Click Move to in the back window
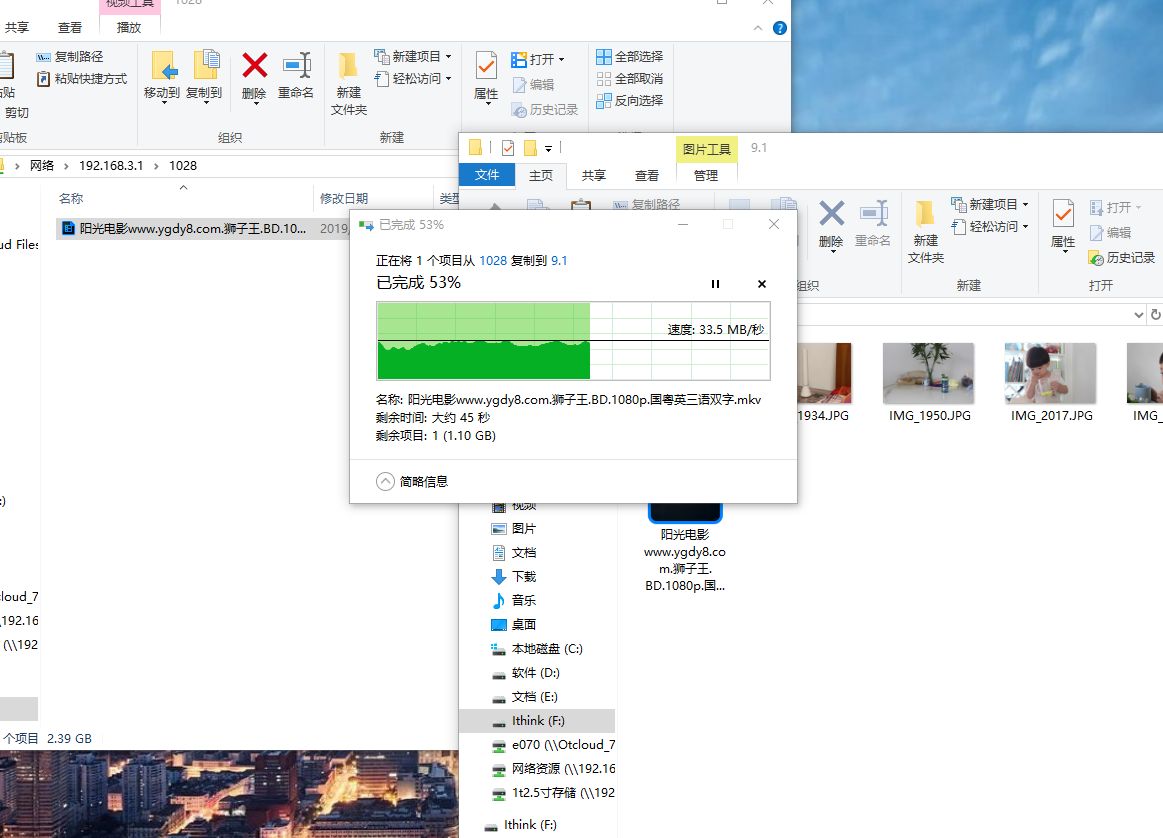1163x838 pixels. [x=162, y=75]
